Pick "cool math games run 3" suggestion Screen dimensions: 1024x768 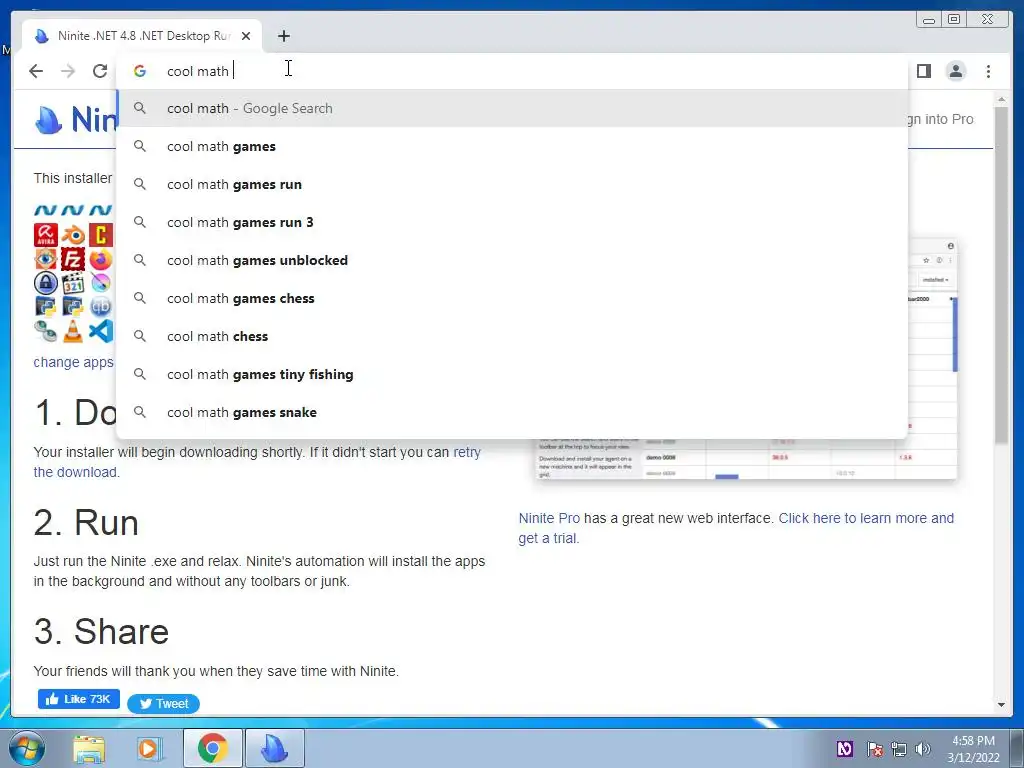point(512,222)
